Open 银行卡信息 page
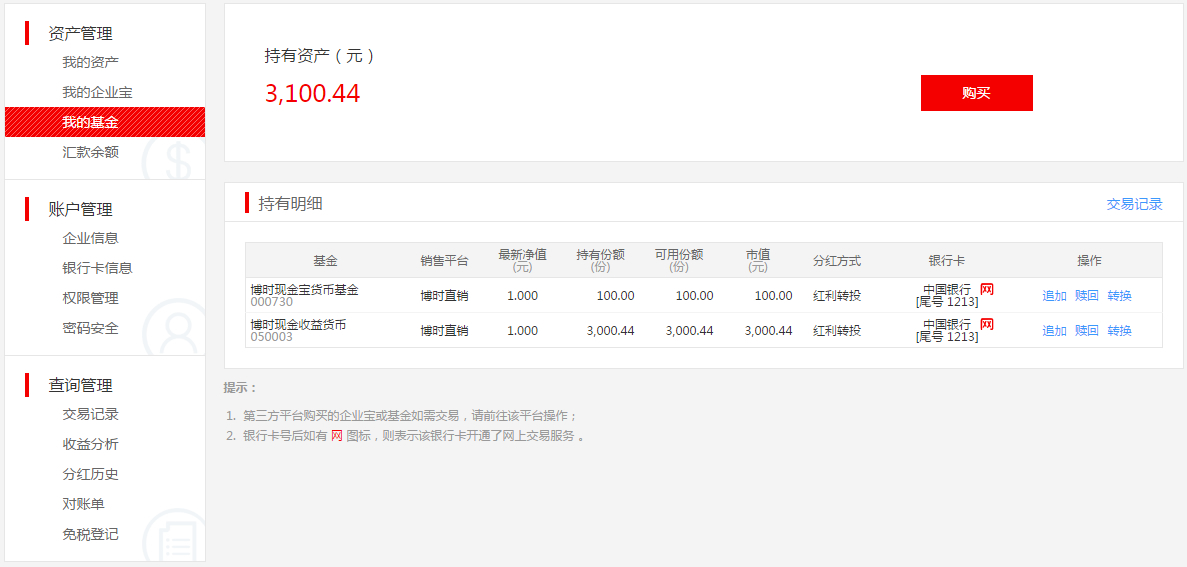Image resolution: width=1187 pixels, height=567 pixels. (98, 268)
